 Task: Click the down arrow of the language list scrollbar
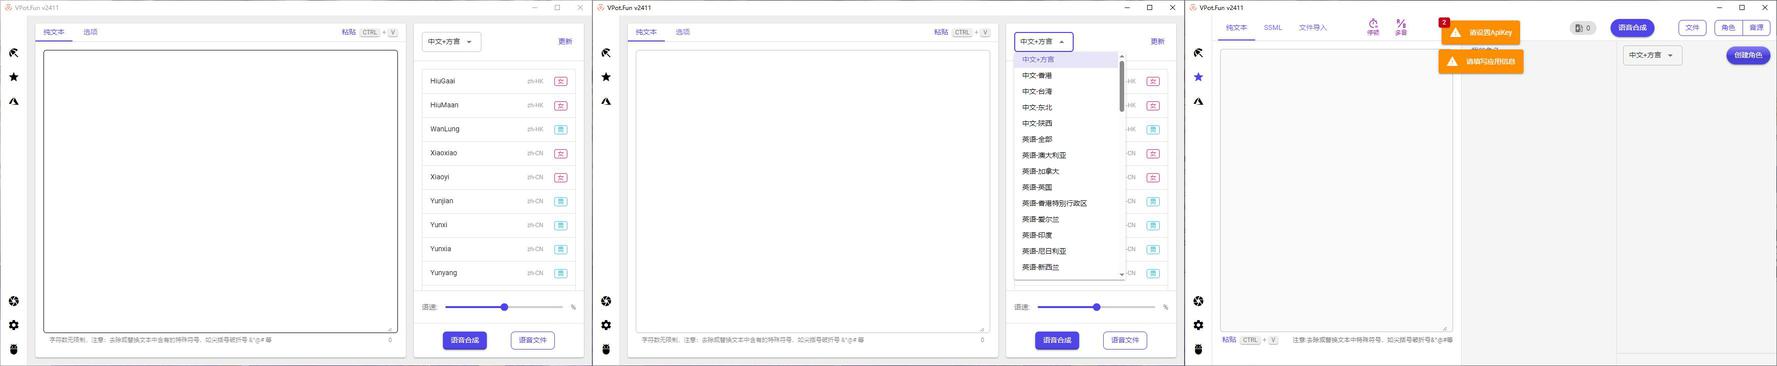tap(1121, 274)
